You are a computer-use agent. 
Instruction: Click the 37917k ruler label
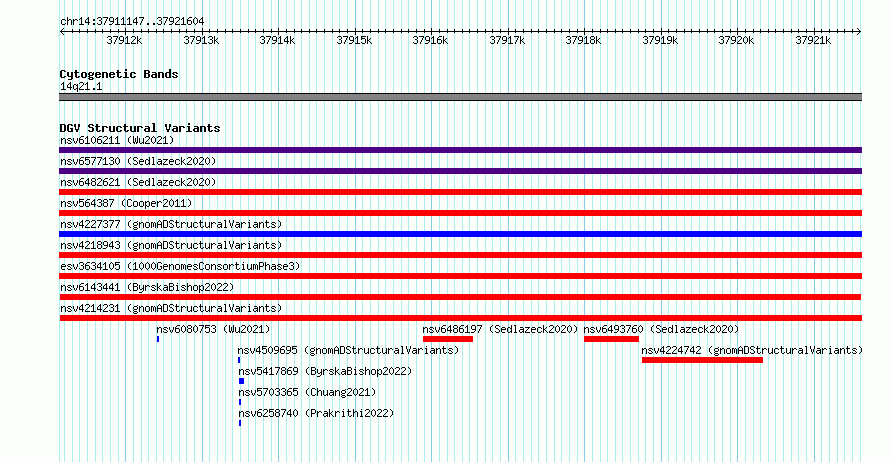(x=507, y=40)
